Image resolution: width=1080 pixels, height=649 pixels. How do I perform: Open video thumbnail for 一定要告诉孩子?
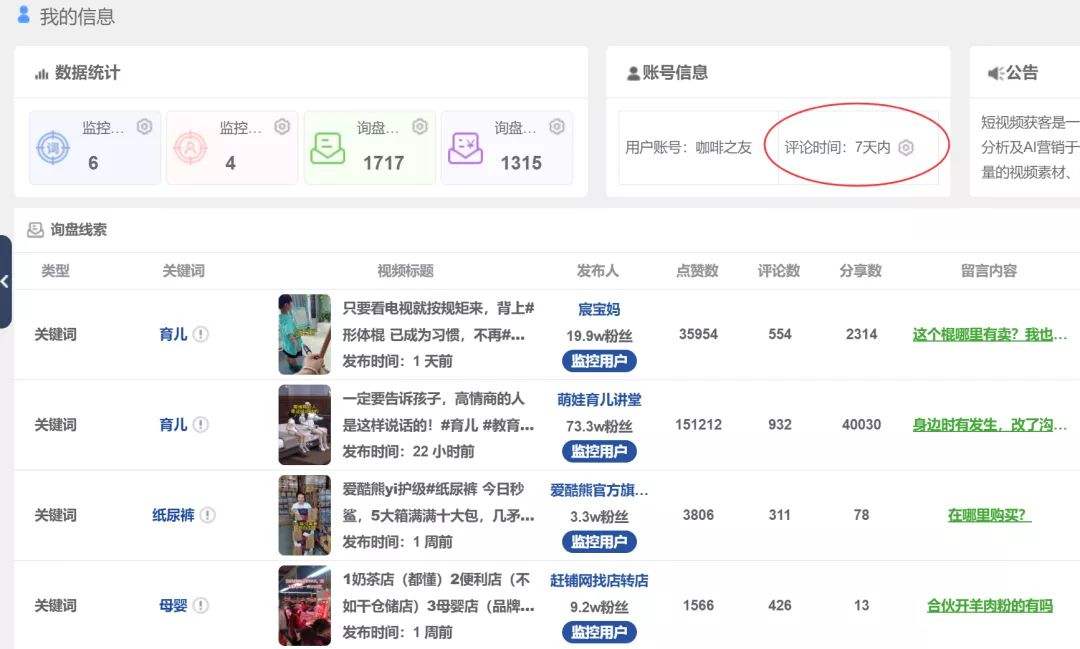[304, 424]
